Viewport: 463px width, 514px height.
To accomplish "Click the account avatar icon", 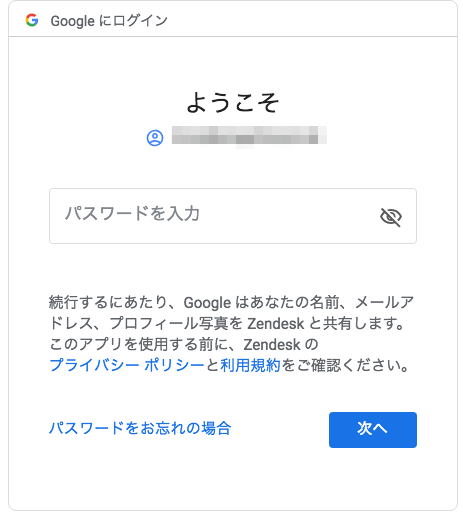I will tap(155, 138).
